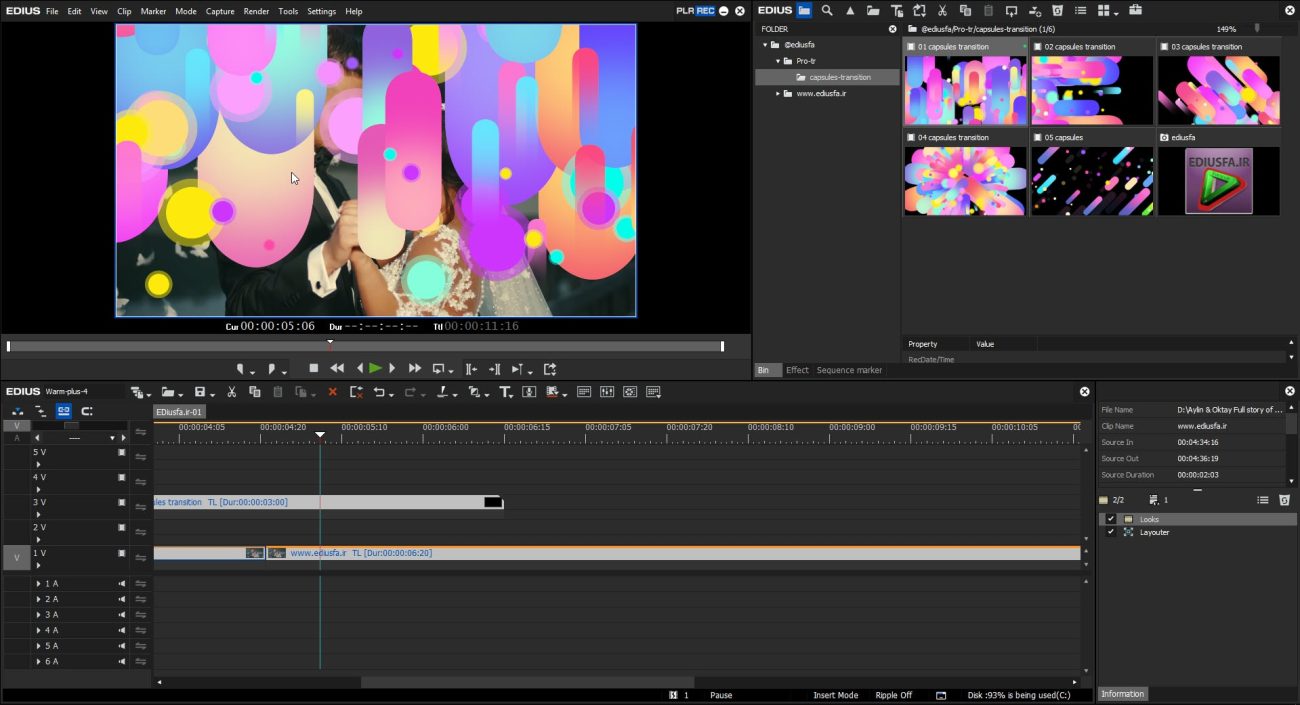Toggle the Audio Mixer icon

(606, 392)
